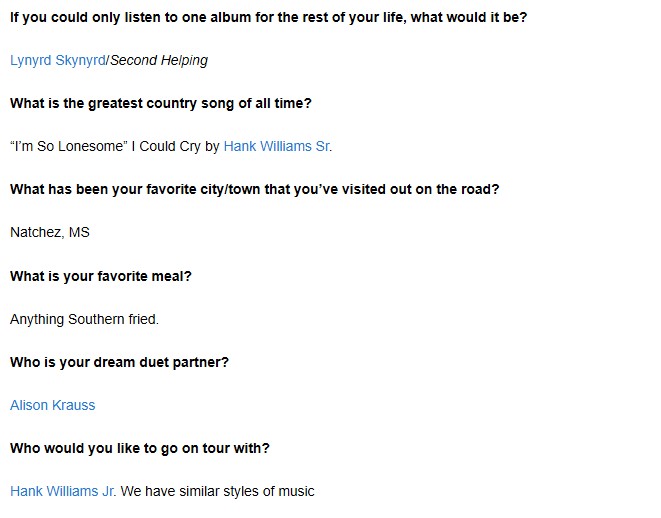Select the favorite meal question heading
Viewport: 661px width, 518px height.
point(101,276)
